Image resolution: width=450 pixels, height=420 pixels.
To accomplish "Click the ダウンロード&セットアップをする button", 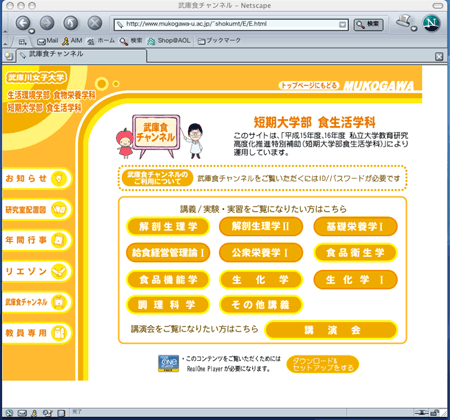I will point(323,364).
